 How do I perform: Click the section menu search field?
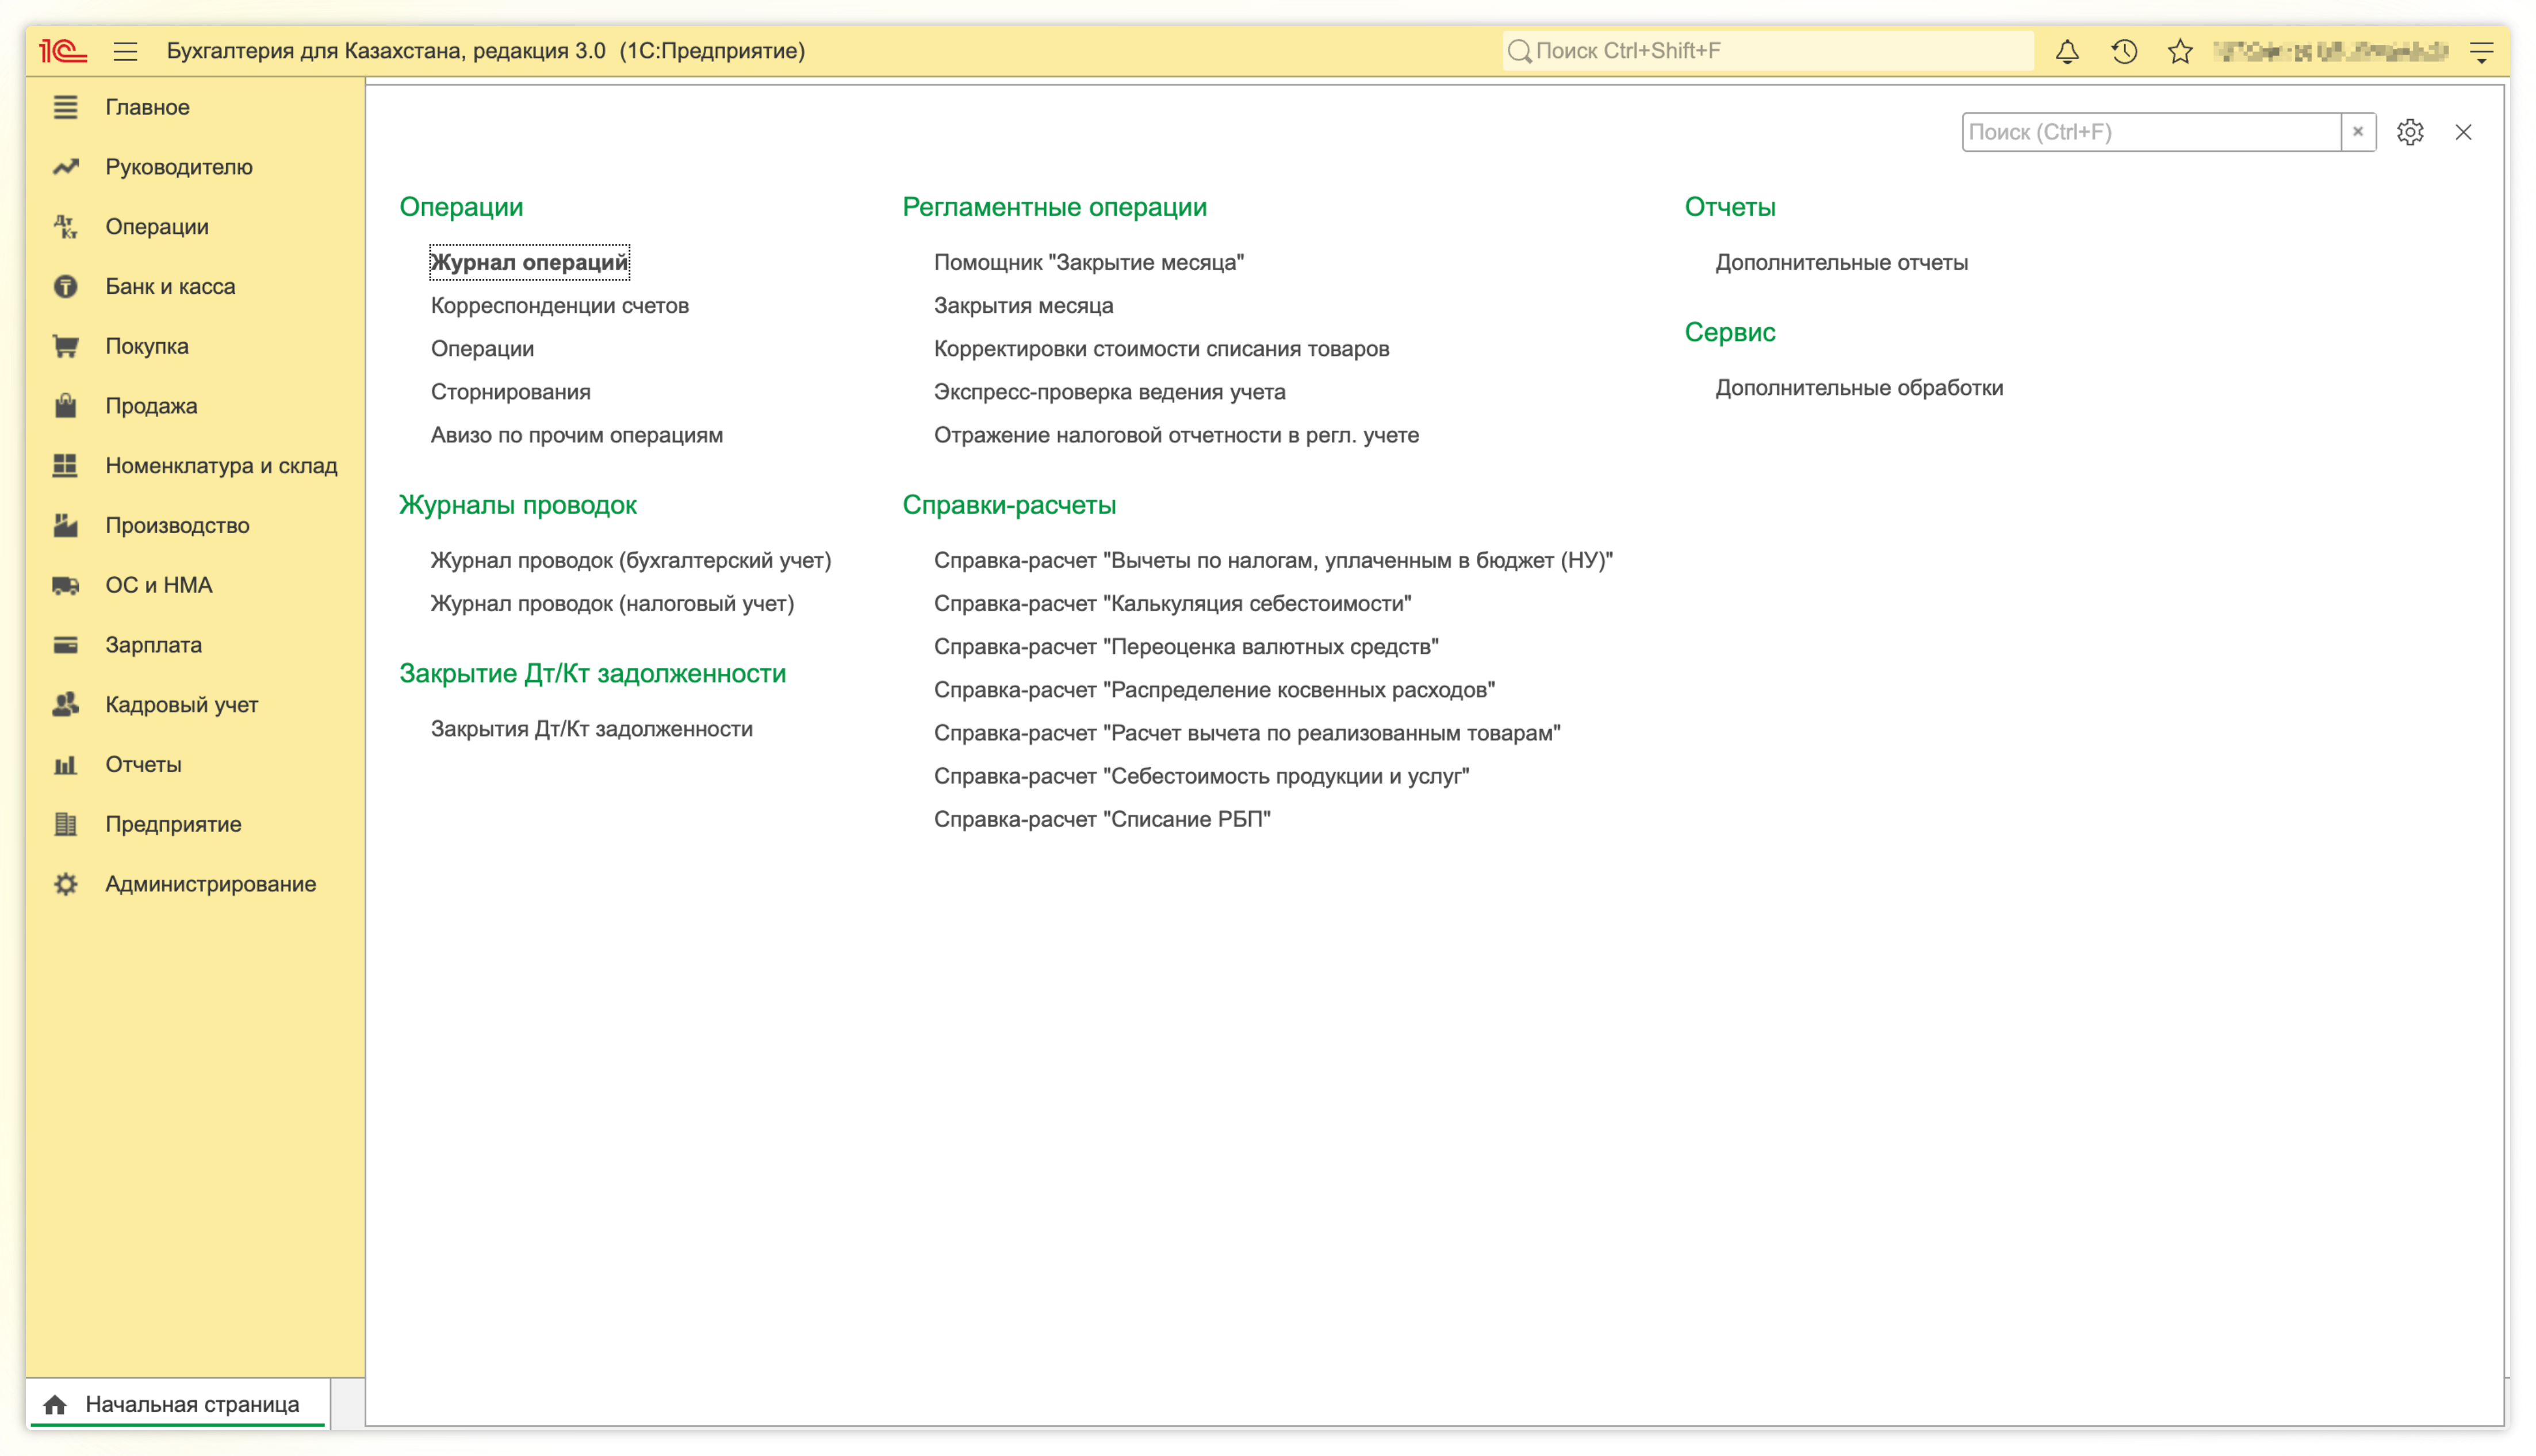pyautogui.click(x=2151, y=132)
